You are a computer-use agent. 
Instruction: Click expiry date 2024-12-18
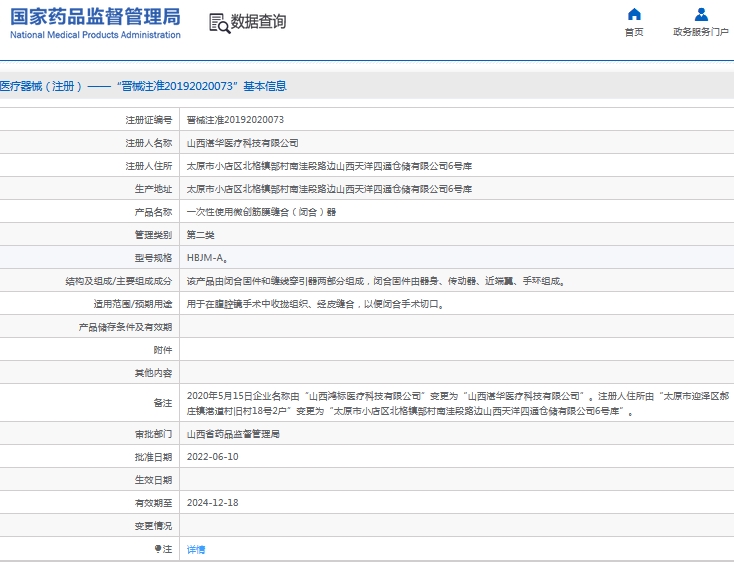coord(213,503)
